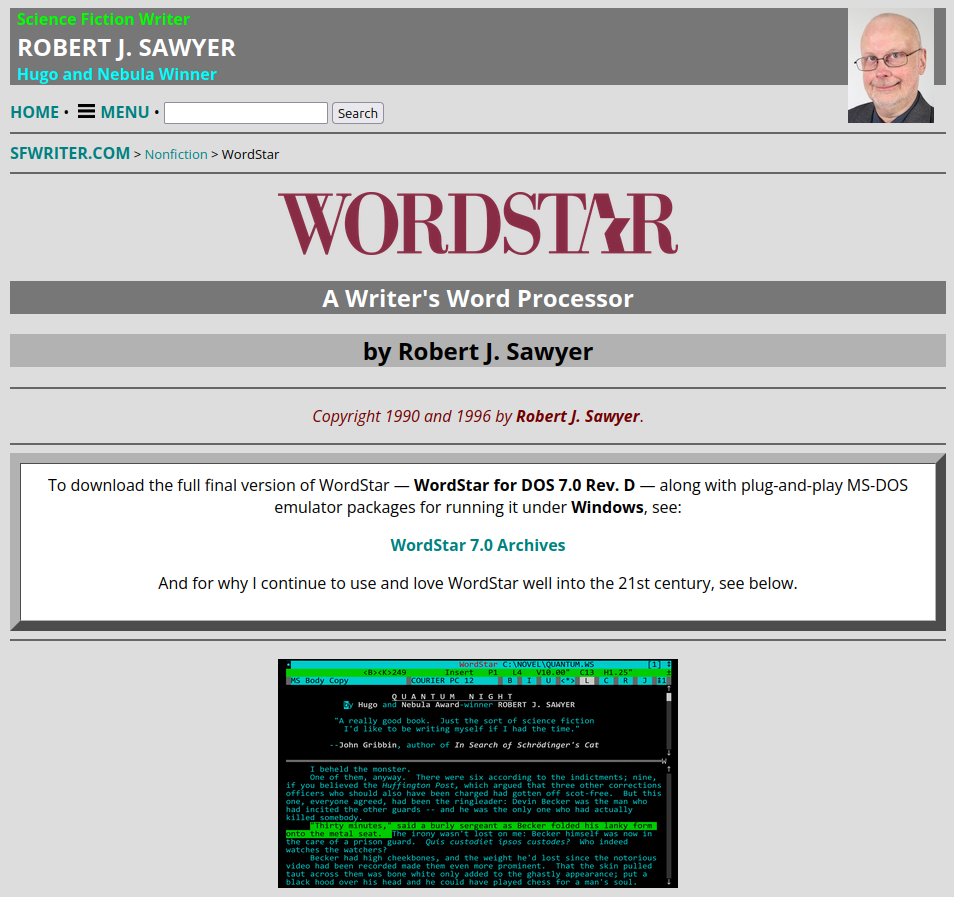This screenshot has height=897, width=954.
Task: Focus the site search text box
Action: coord(246,113)
